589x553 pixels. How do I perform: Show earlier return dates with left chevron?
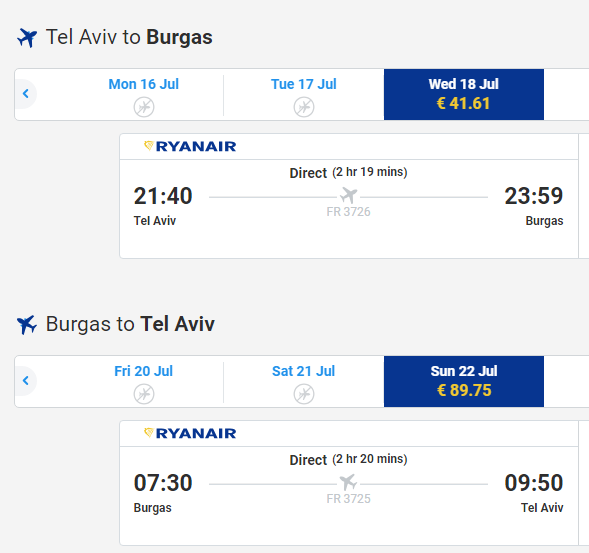26,381
